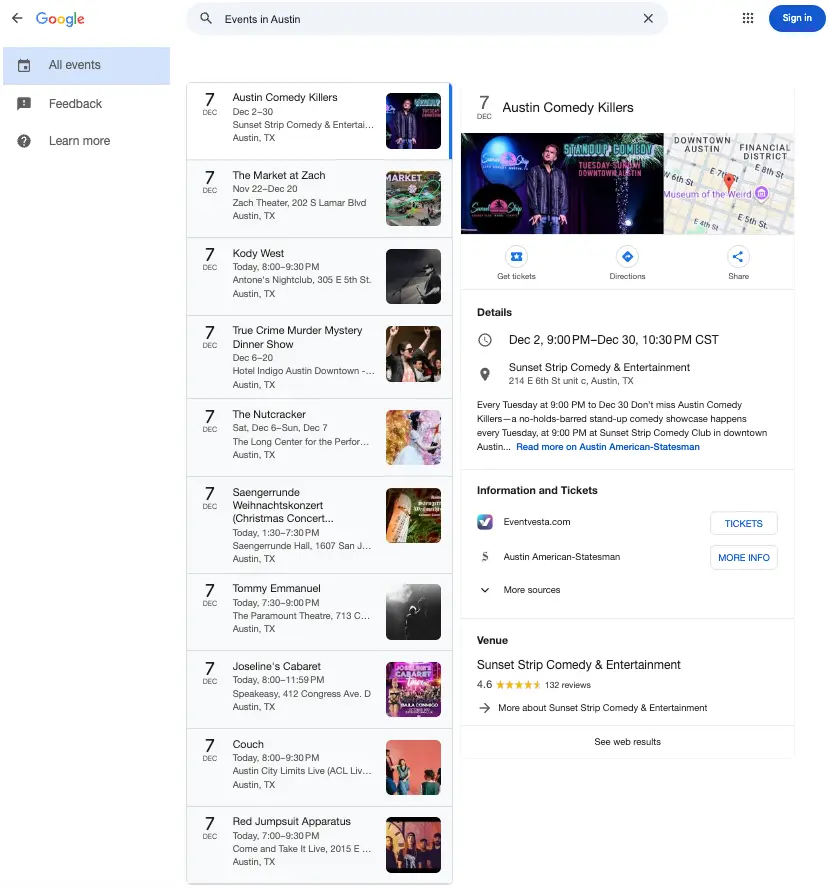
Task: Click MORE INFO for Austin American-Statesman
Action: tap(743, 557)
